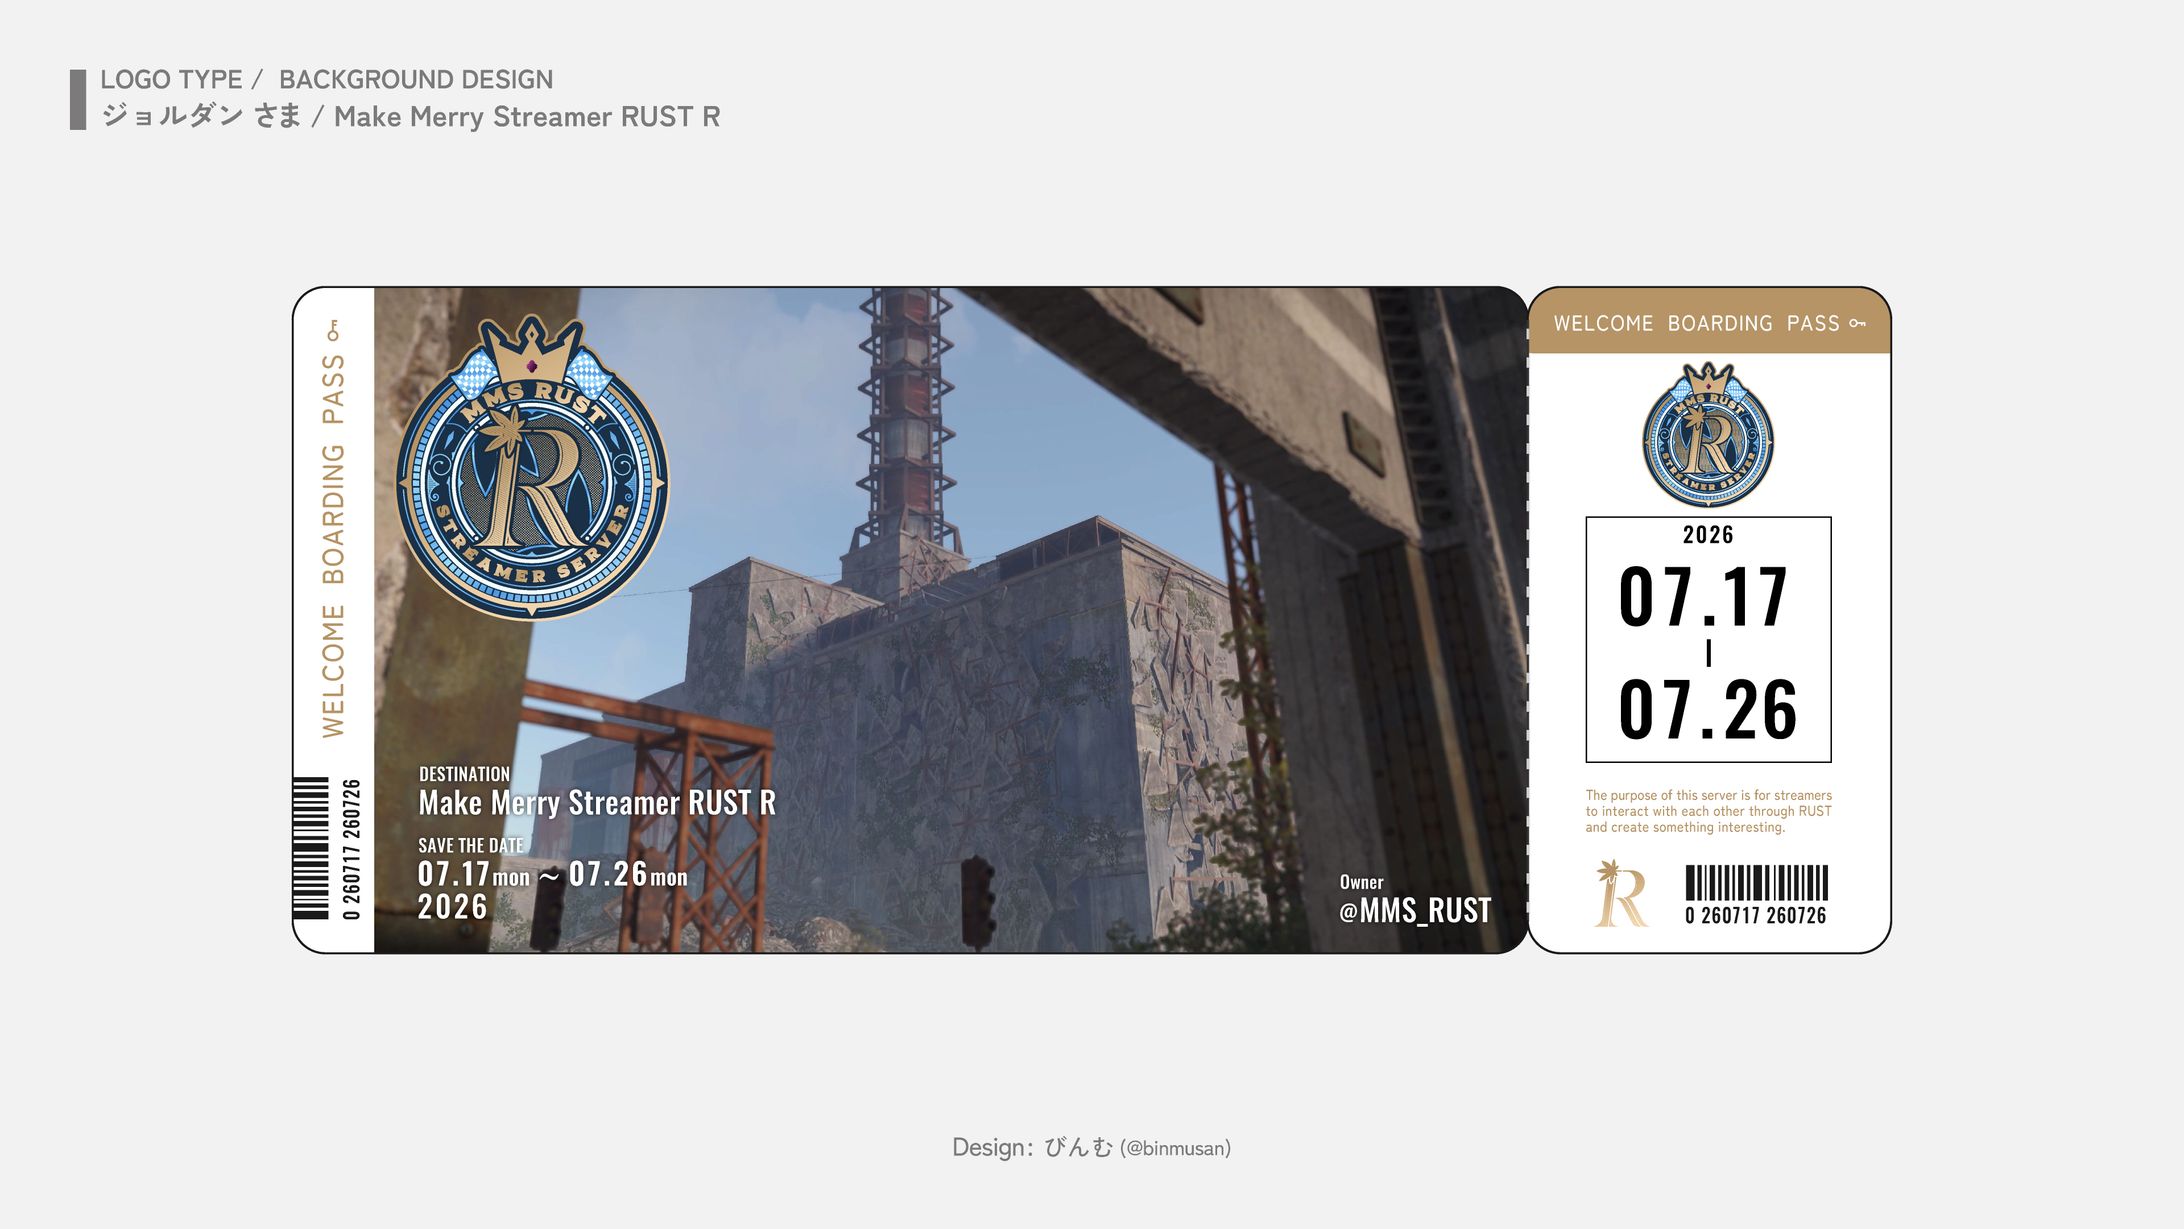This screenshot has width=2184, height=1229.
Task: Click the large MMS Rust Streamer Server emblem
Action: point(532,468)
